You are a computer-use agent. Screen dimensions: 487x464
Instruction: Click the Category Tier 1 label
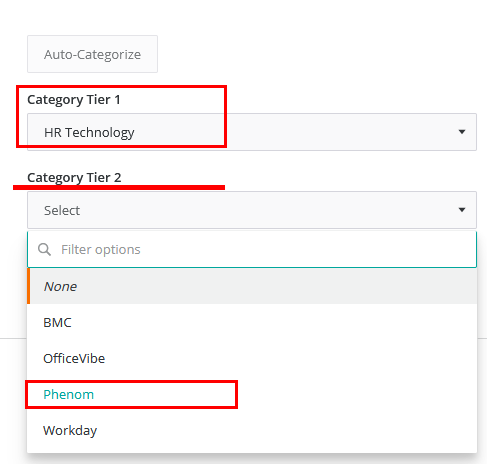click(x=74, y=100)
